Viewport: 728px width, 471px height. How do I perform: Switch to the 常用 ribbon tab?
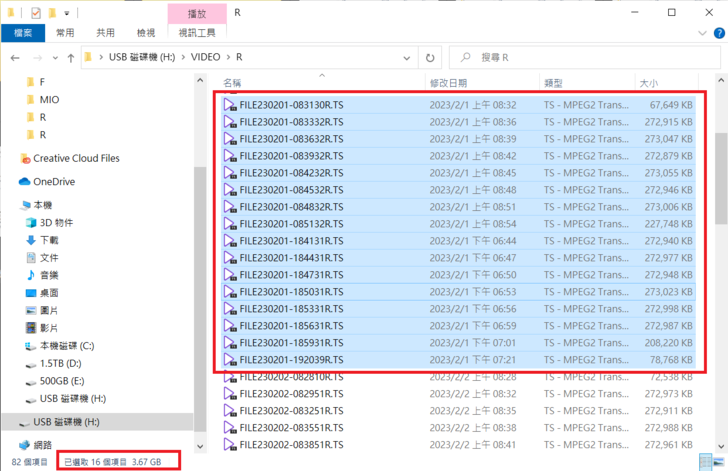(x=65, y=33)
